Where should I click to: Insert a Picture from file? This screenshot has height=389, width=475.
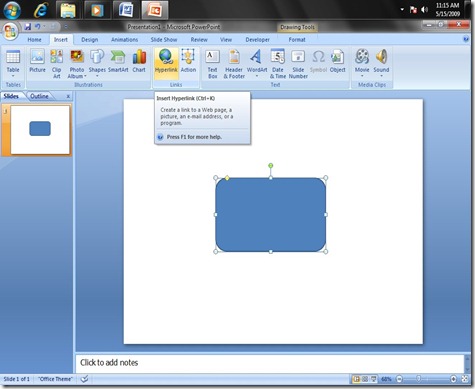tap(37, 61)
